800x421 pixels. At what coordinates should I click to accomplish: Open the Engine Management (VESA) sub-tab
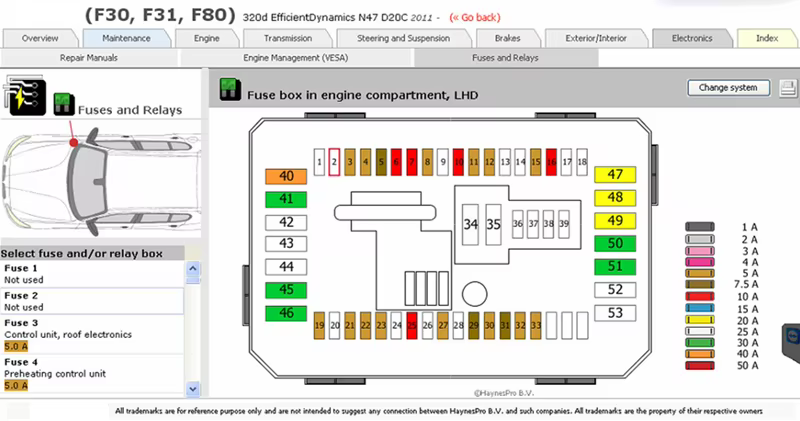[x=296, y=58]
